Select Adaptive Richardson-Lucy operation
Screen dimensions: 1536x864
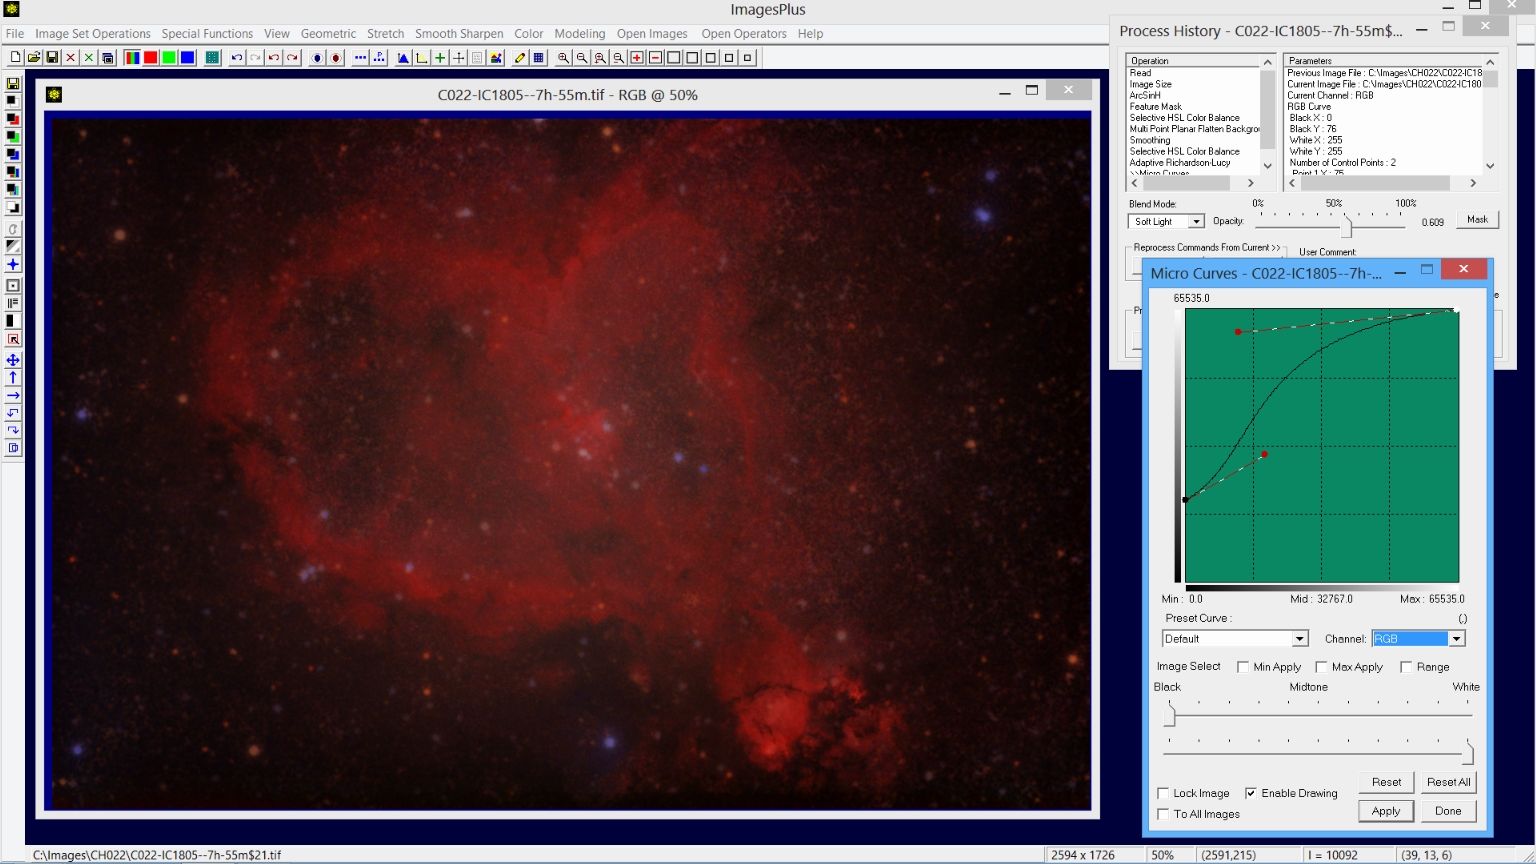pyautogui.click(x=1180, y=163)
